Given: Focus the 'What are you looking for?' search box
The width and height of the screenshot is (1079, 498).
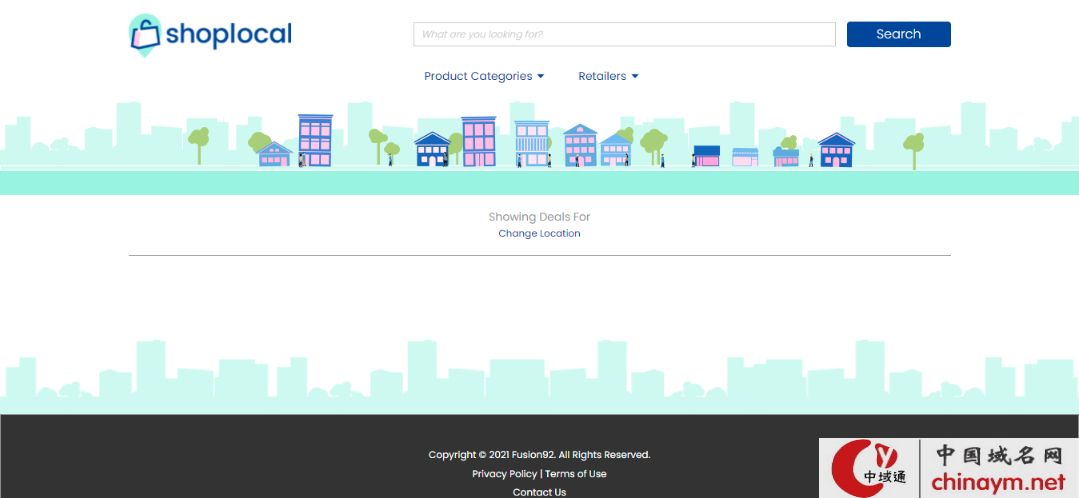Looking at the screenshot, I should [x=624, y=34].
